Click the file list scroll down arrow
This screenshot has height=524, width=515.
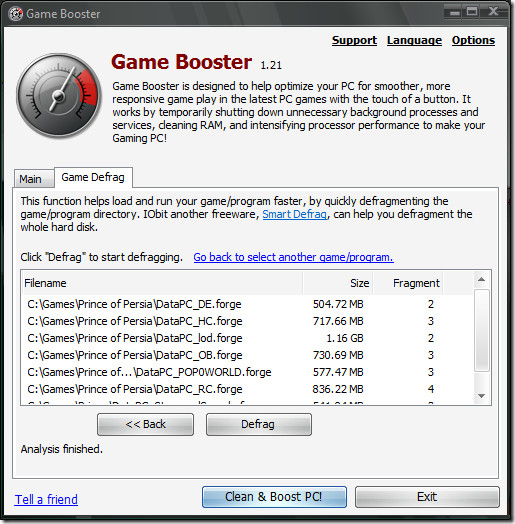481,396
